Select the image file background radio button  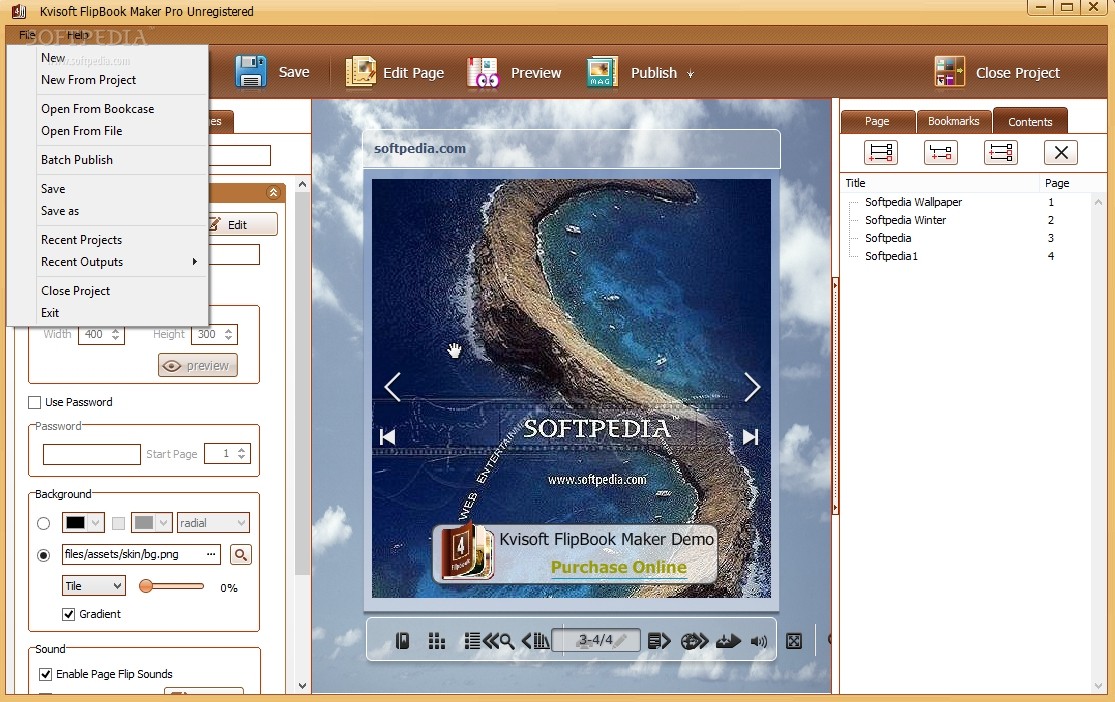pos(43,555)
